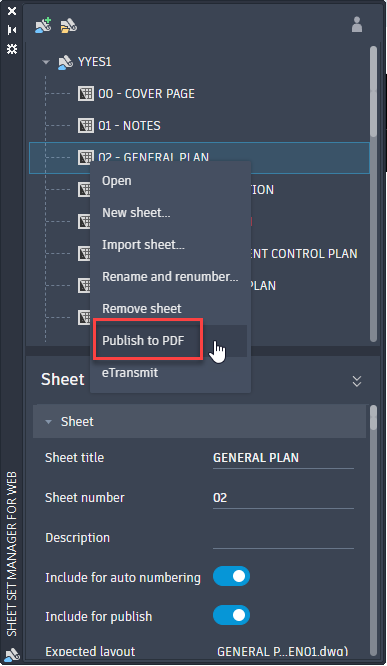Collapse the Sheet properties section
Viewport: 387px width, 666px height.
pos(48,422)
